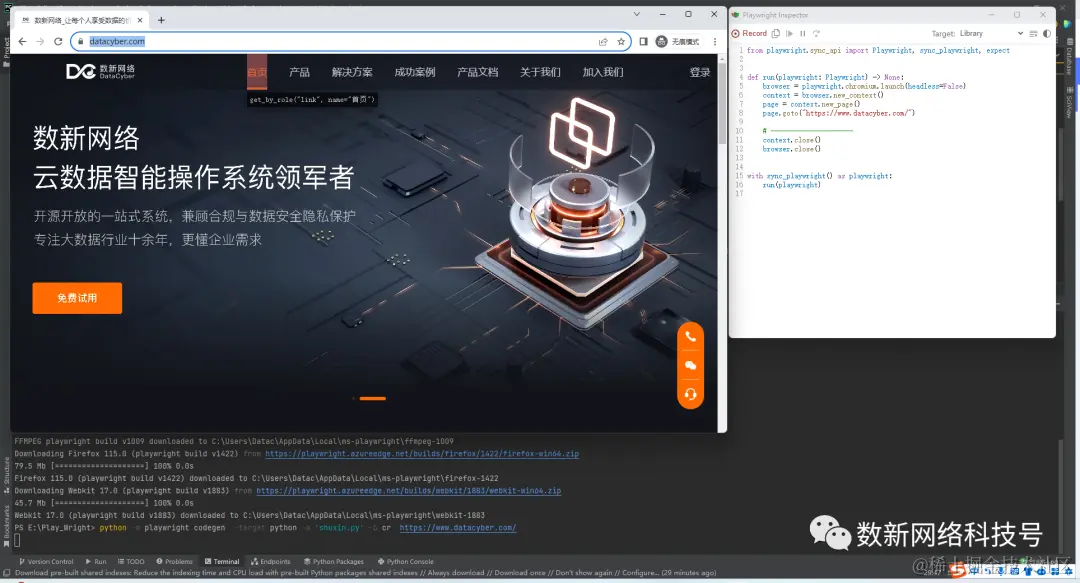Toggle the Pause control in Playwright Inspector

point(803,33)
